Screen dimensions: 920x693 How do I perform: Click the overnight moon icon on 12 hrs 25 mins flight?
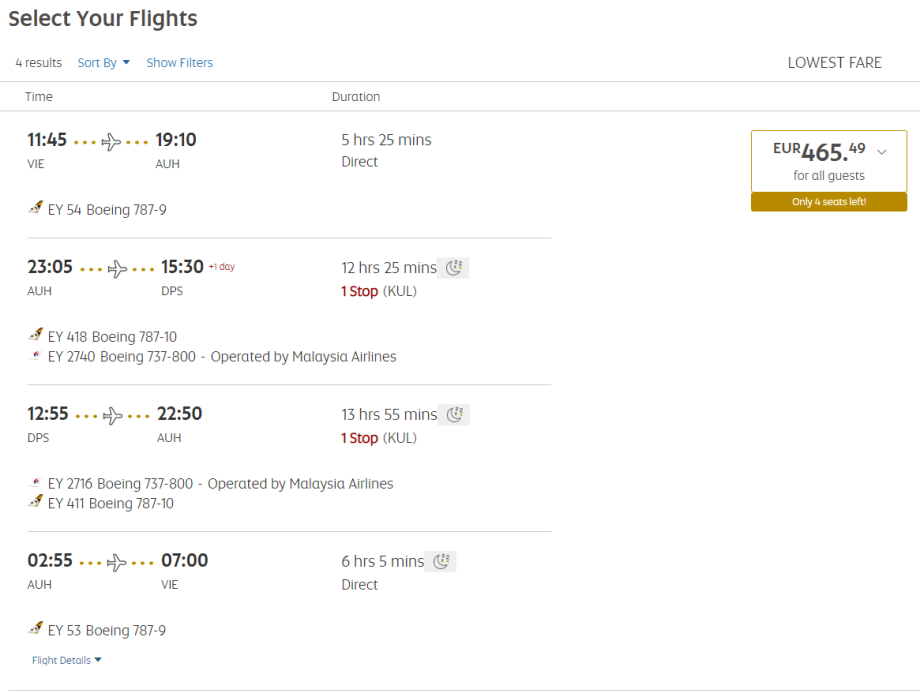click(x=455, y=268)
